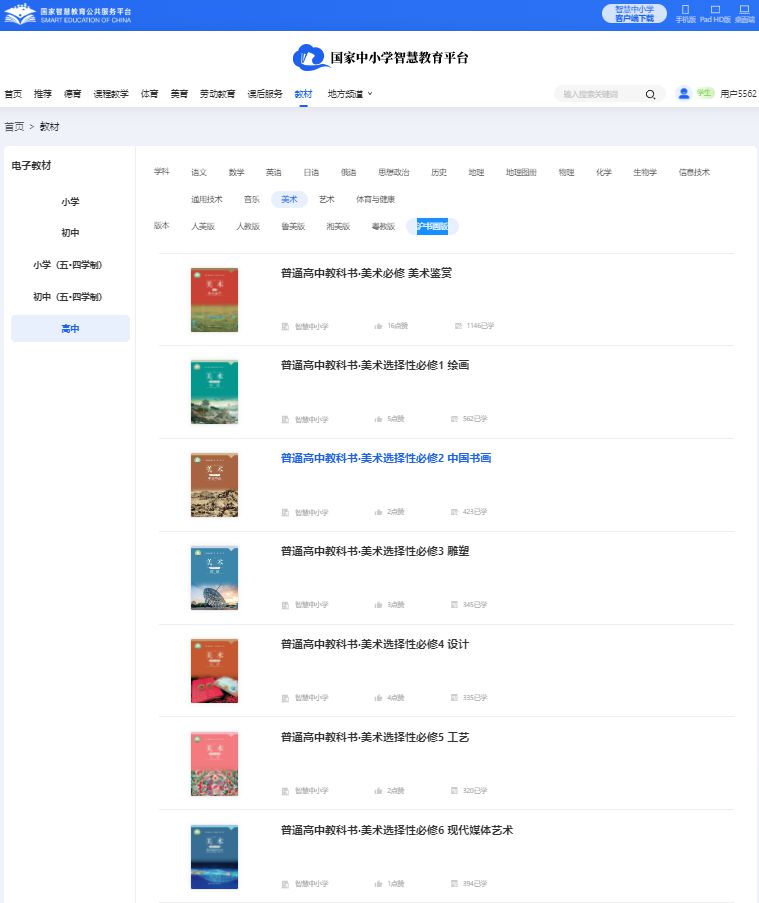Click the platform cloud logo
The height and width of the screenshot is (903, 759).
pos(309,58)
